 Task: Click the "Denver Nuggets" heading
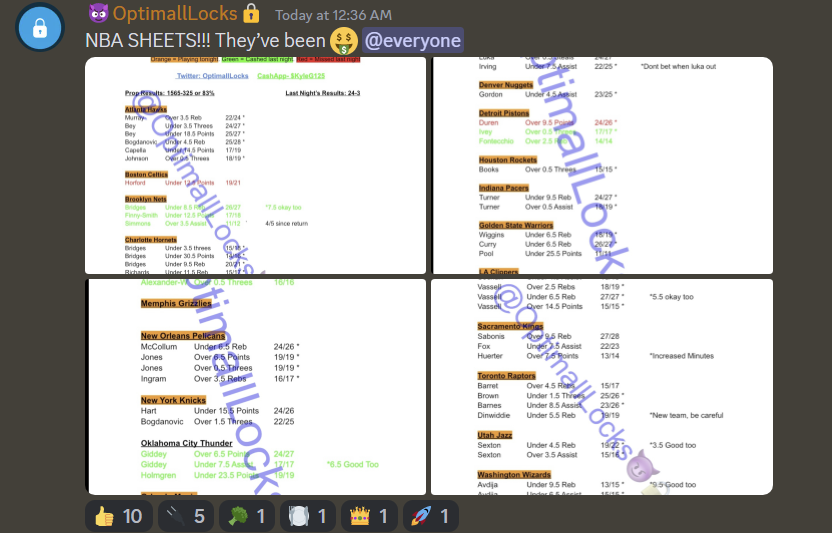point(506,84)
